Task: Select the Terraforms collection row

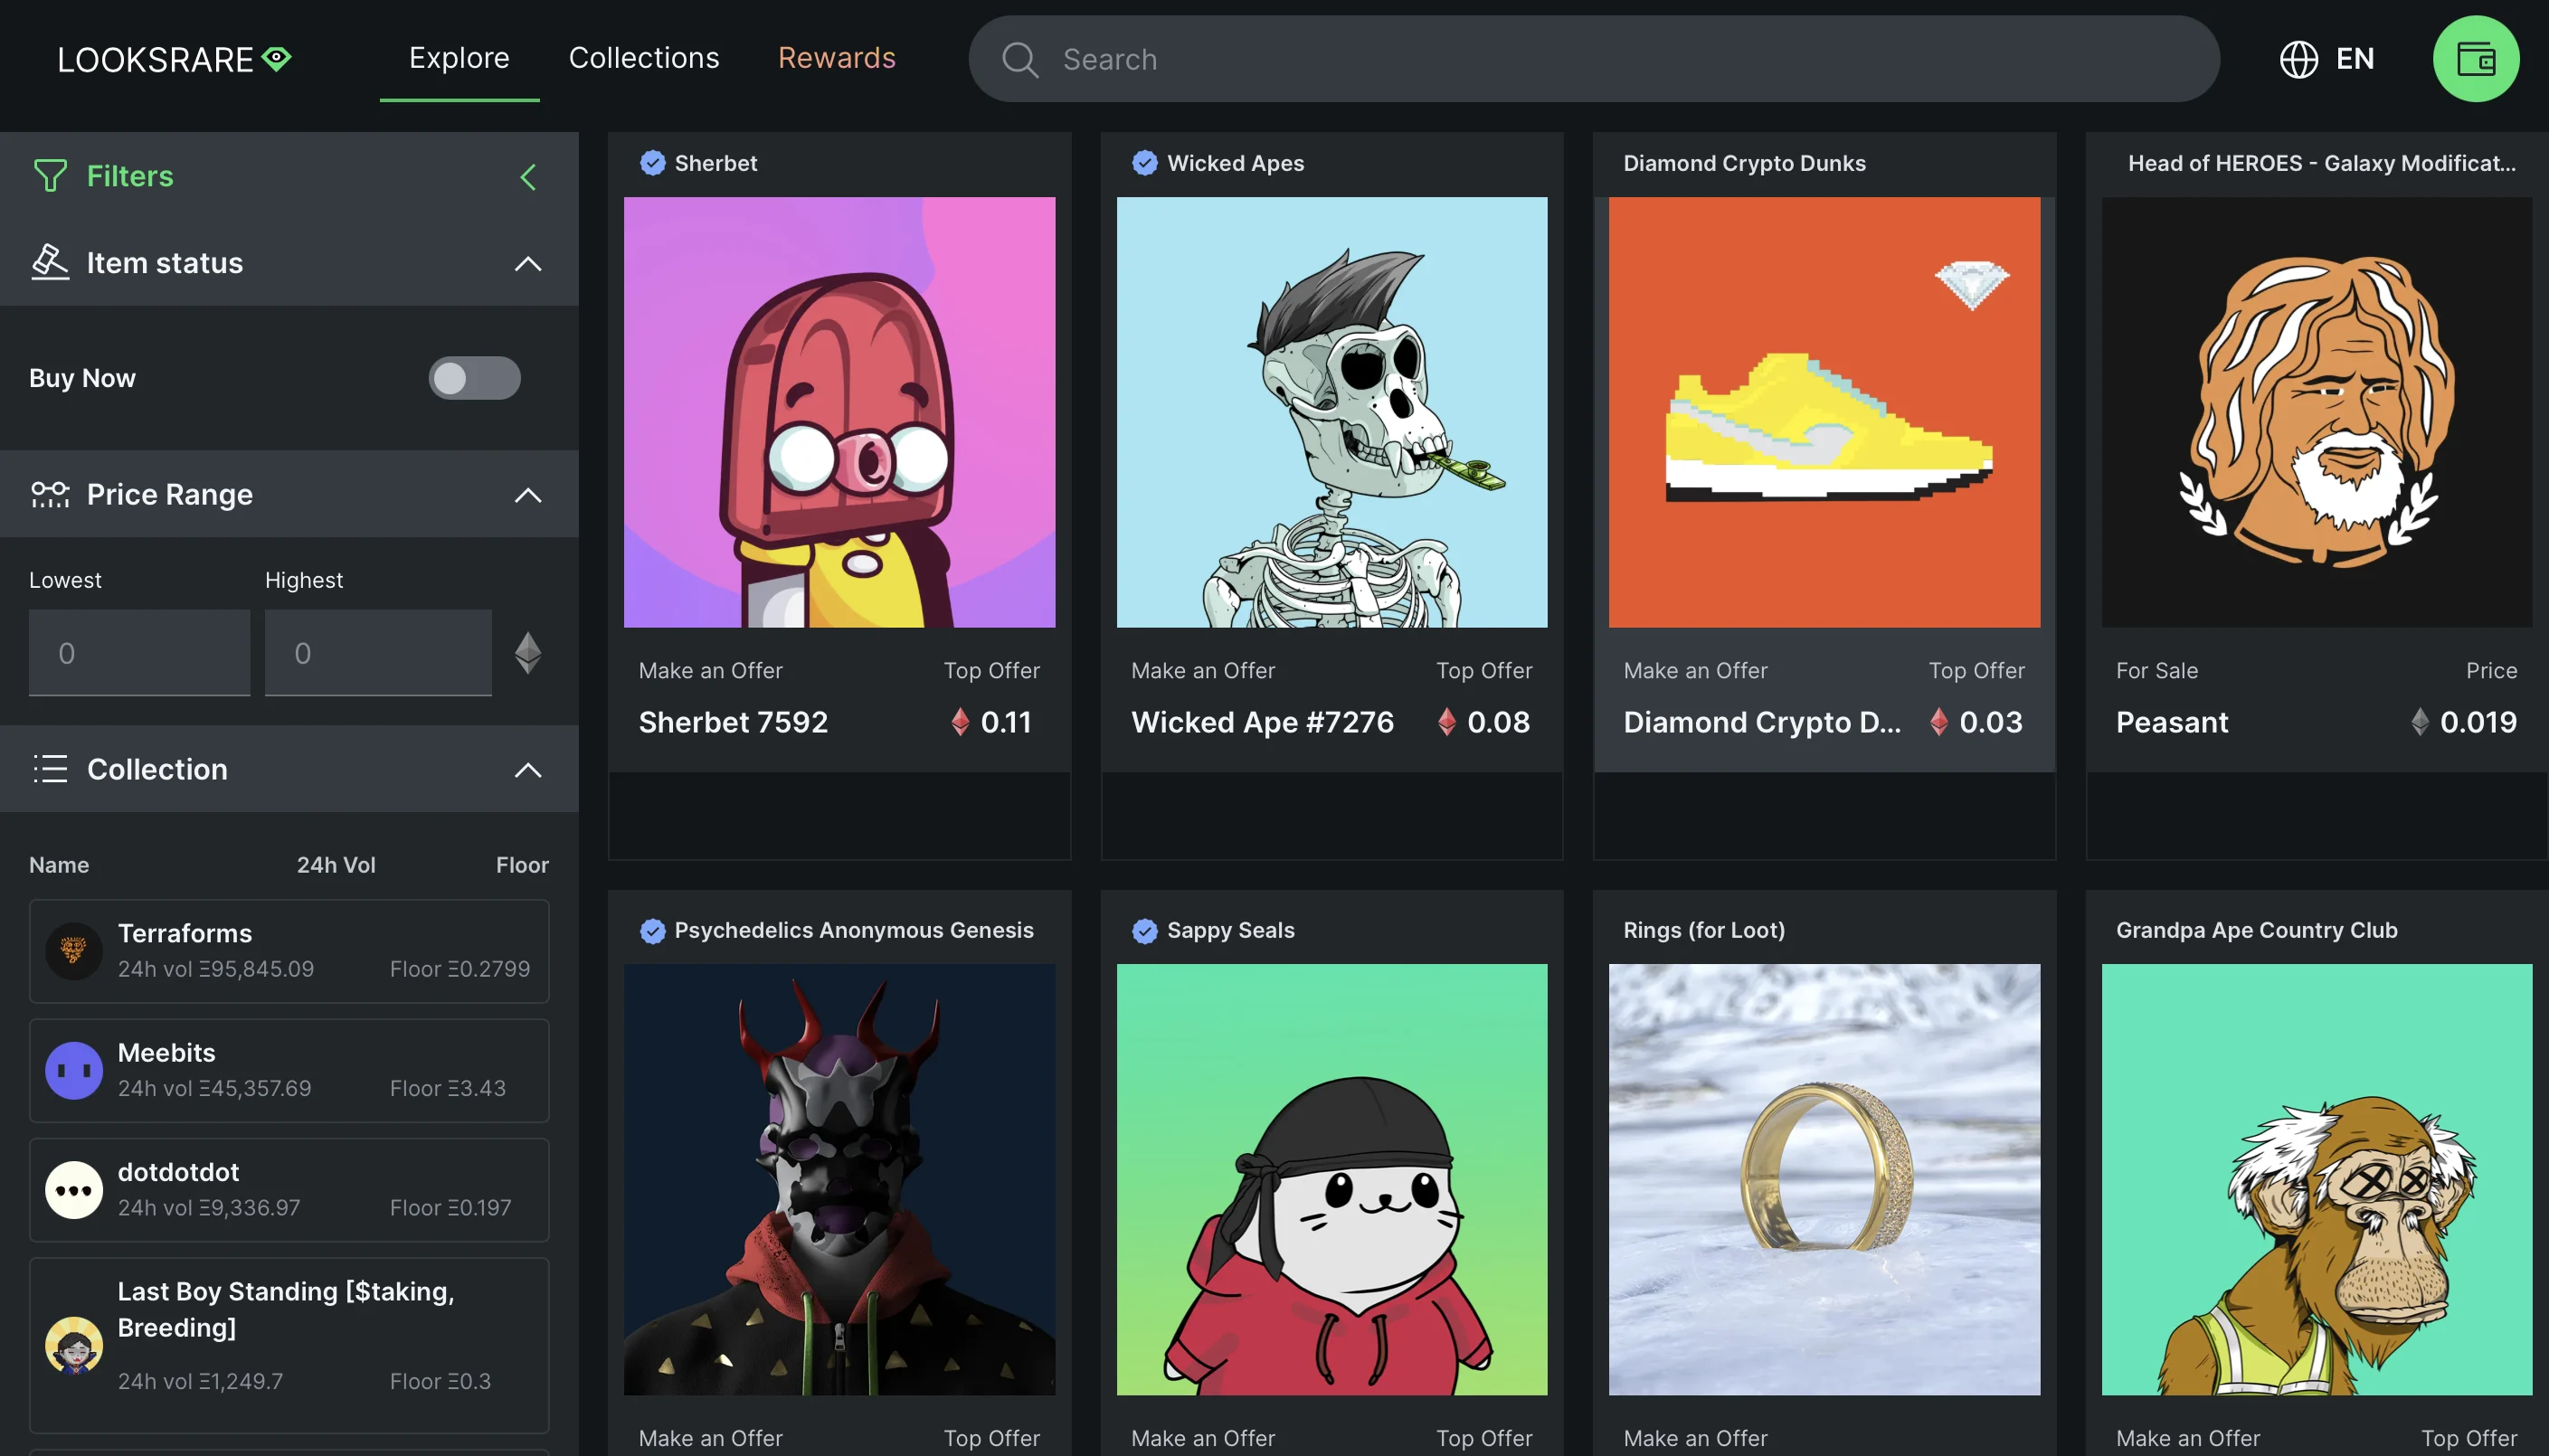Action: [x=289, y=951]
